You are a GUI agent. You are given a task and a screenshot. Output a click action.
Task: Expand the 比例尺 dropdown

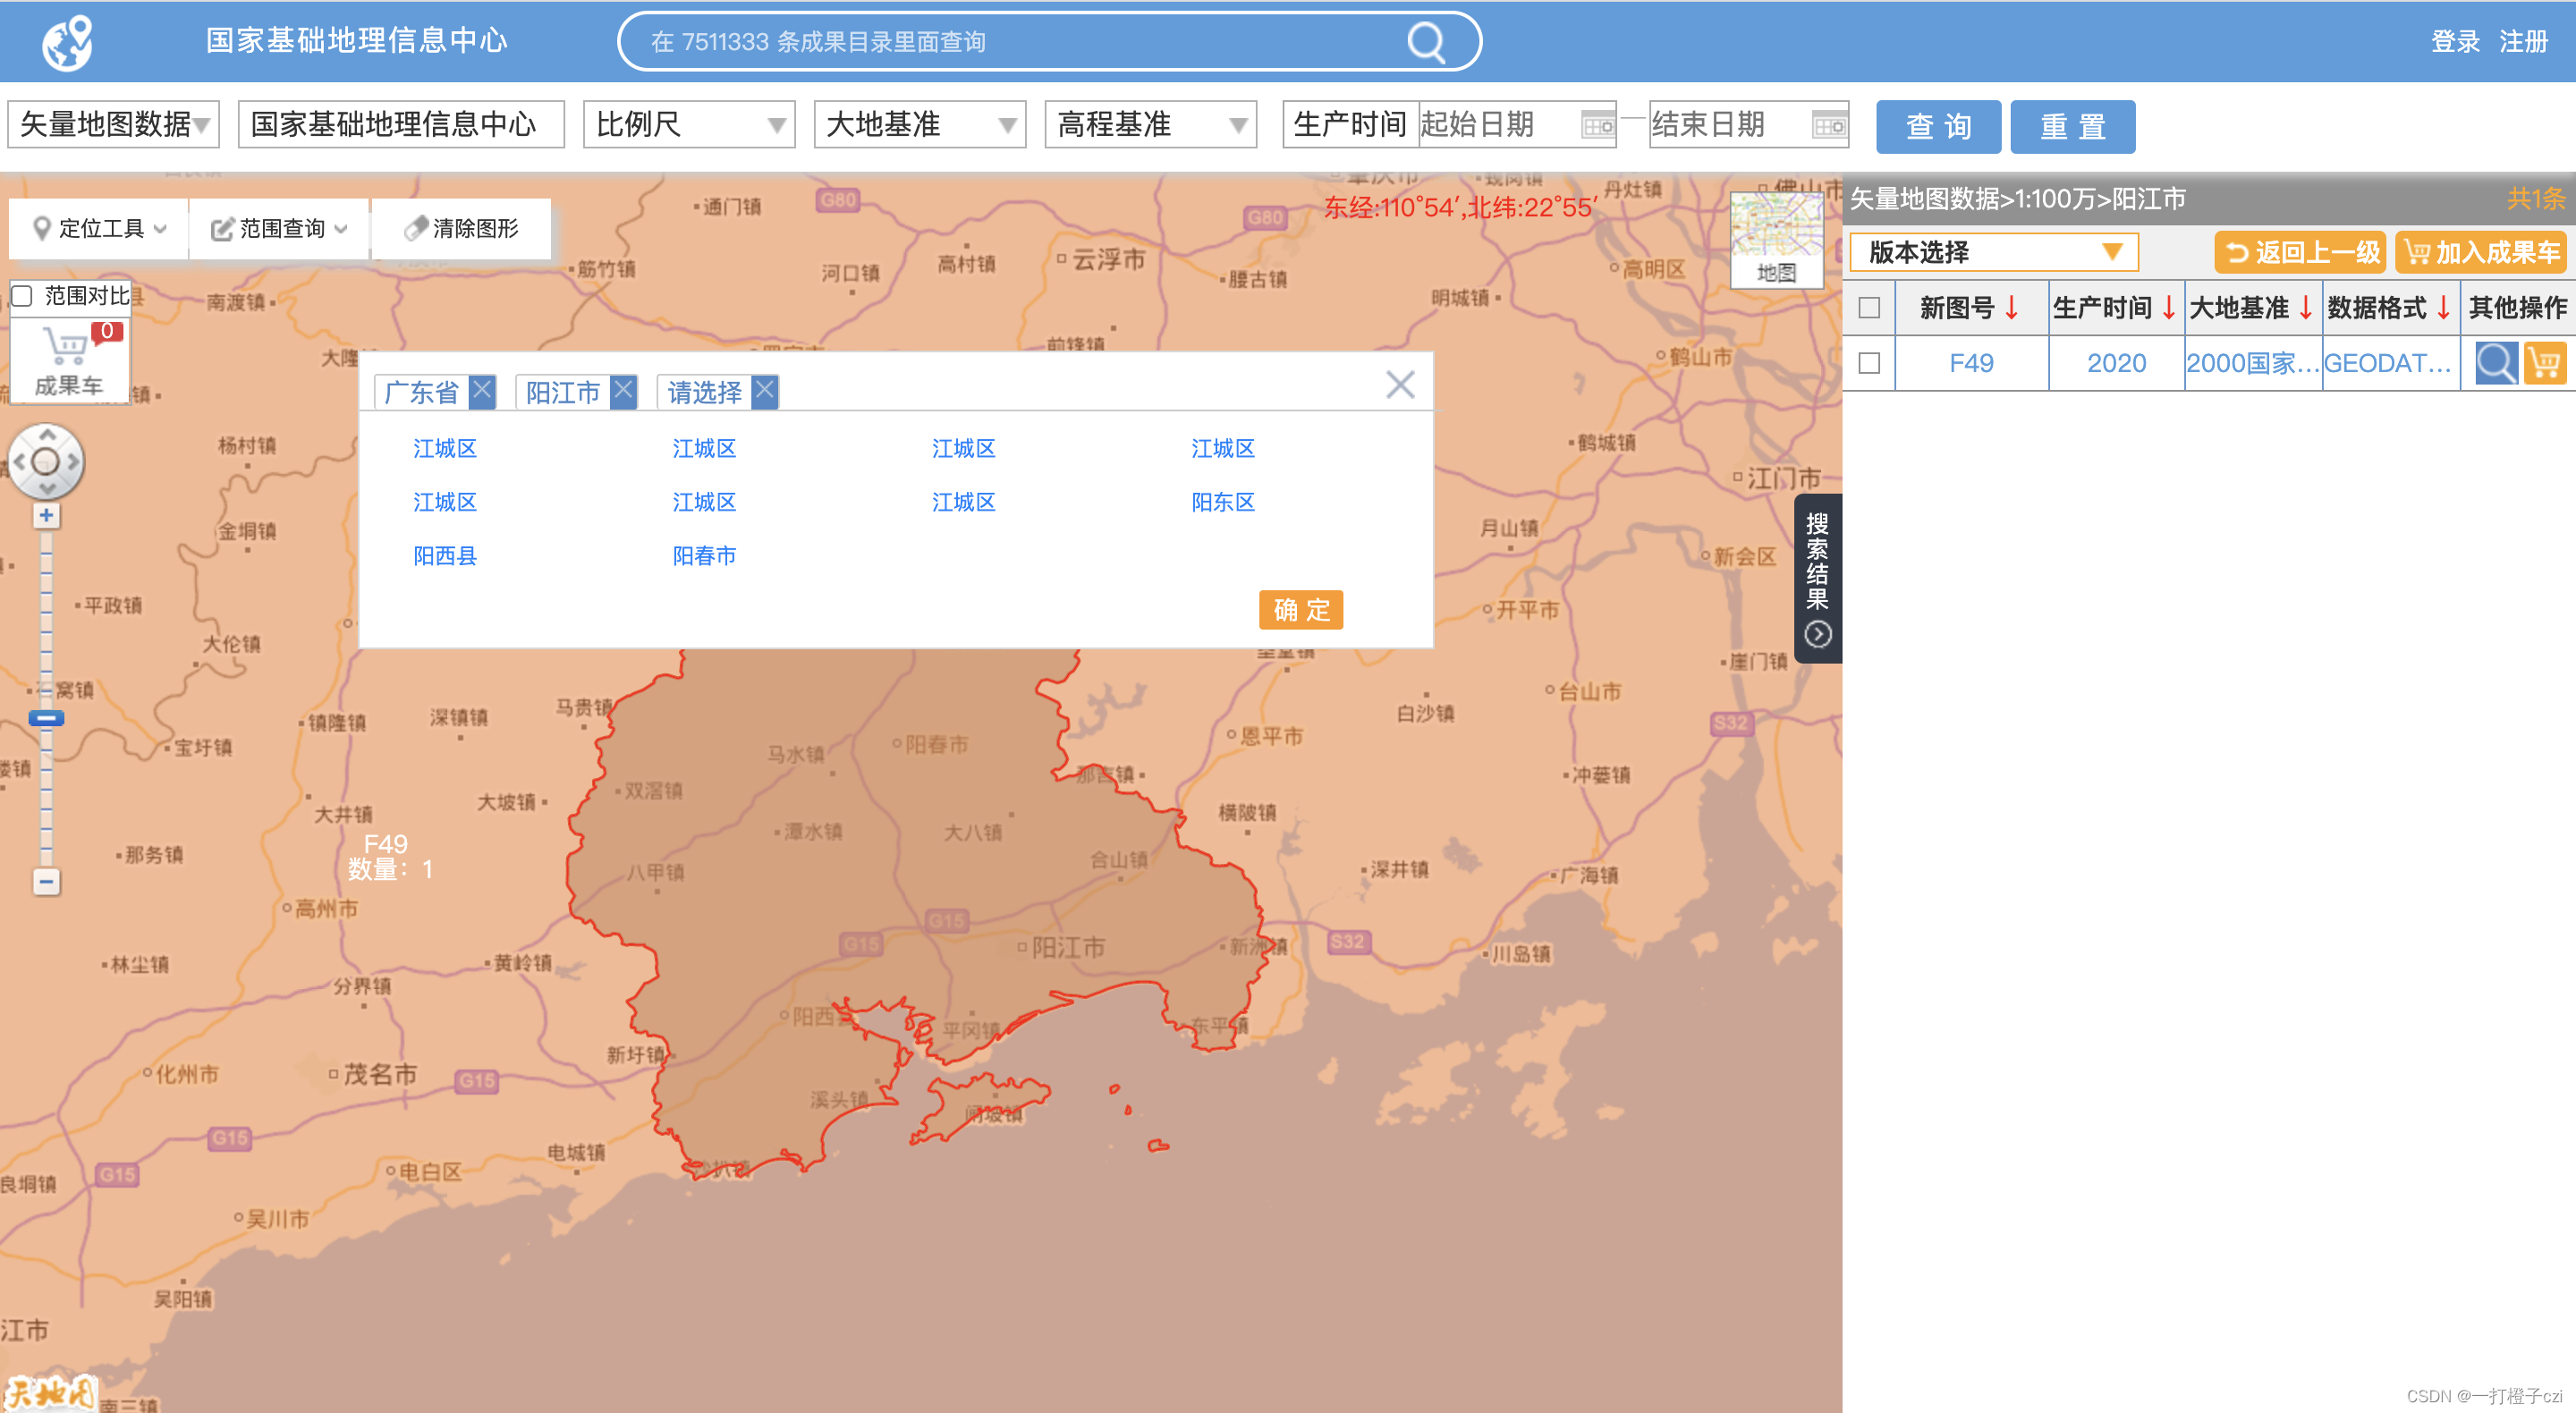tap(689, 125)
